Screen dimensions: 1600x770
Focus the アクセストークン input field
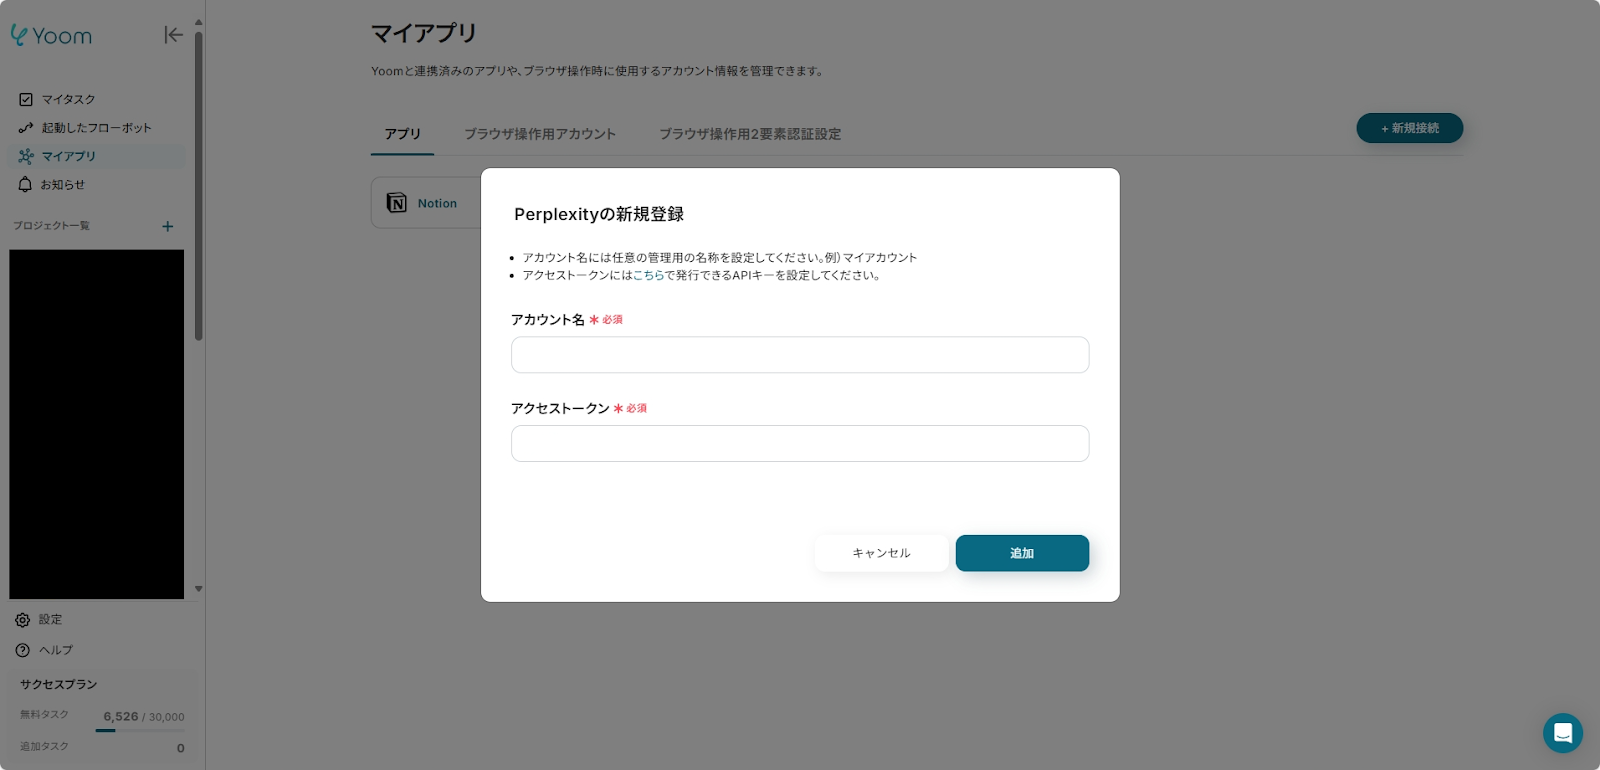click(800, 444)
